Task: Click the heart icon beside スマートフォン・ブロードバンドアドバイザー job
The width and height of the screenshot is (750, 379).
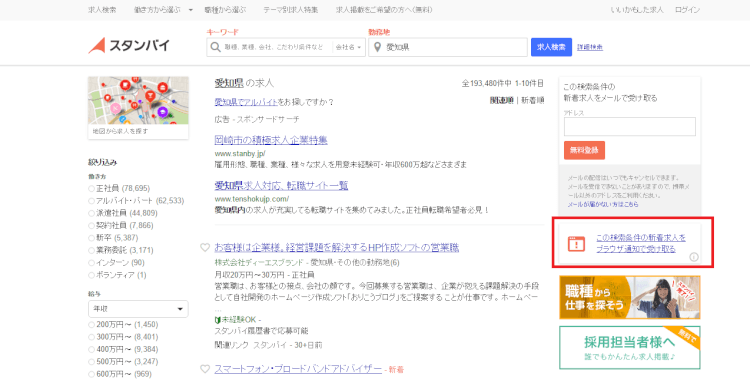Action: [205, 369]
